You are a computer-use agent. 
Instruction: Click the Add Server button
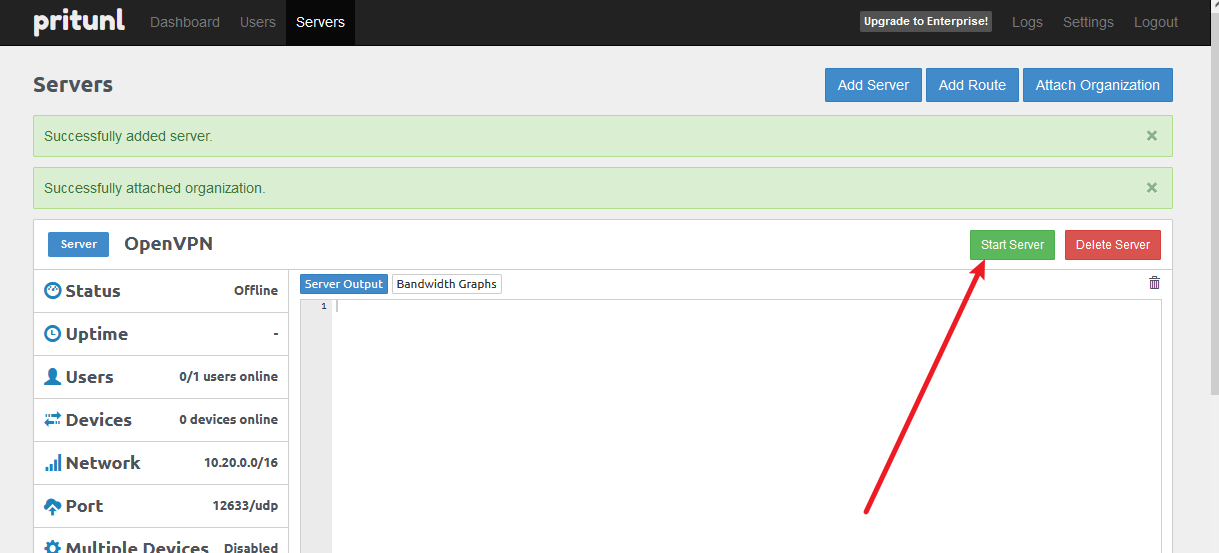[873, 85]
